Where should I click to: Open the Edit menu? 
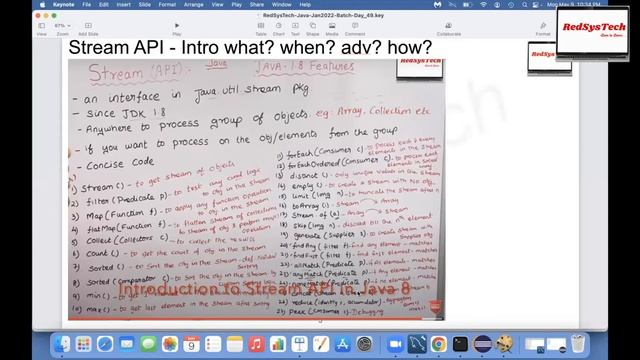point(104,4)
